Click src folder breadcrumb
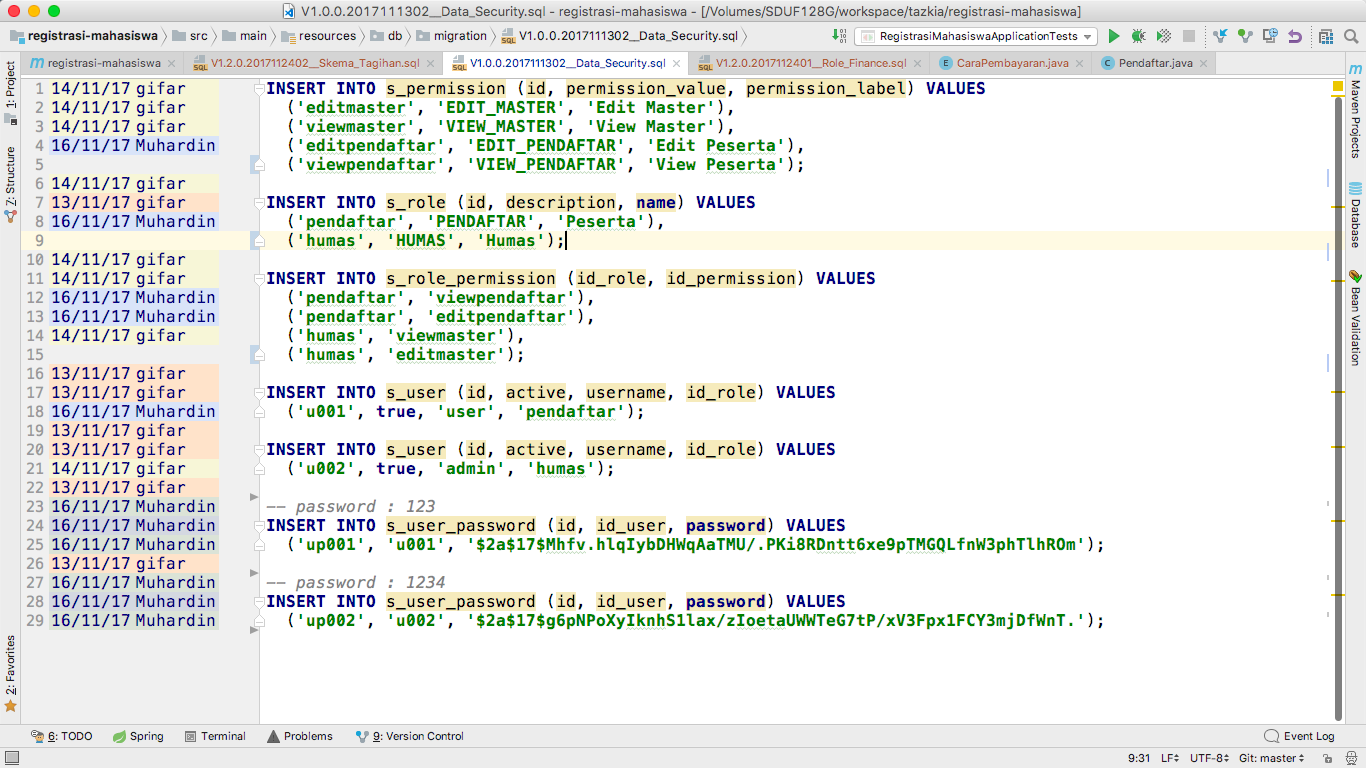 click(188, 36)
